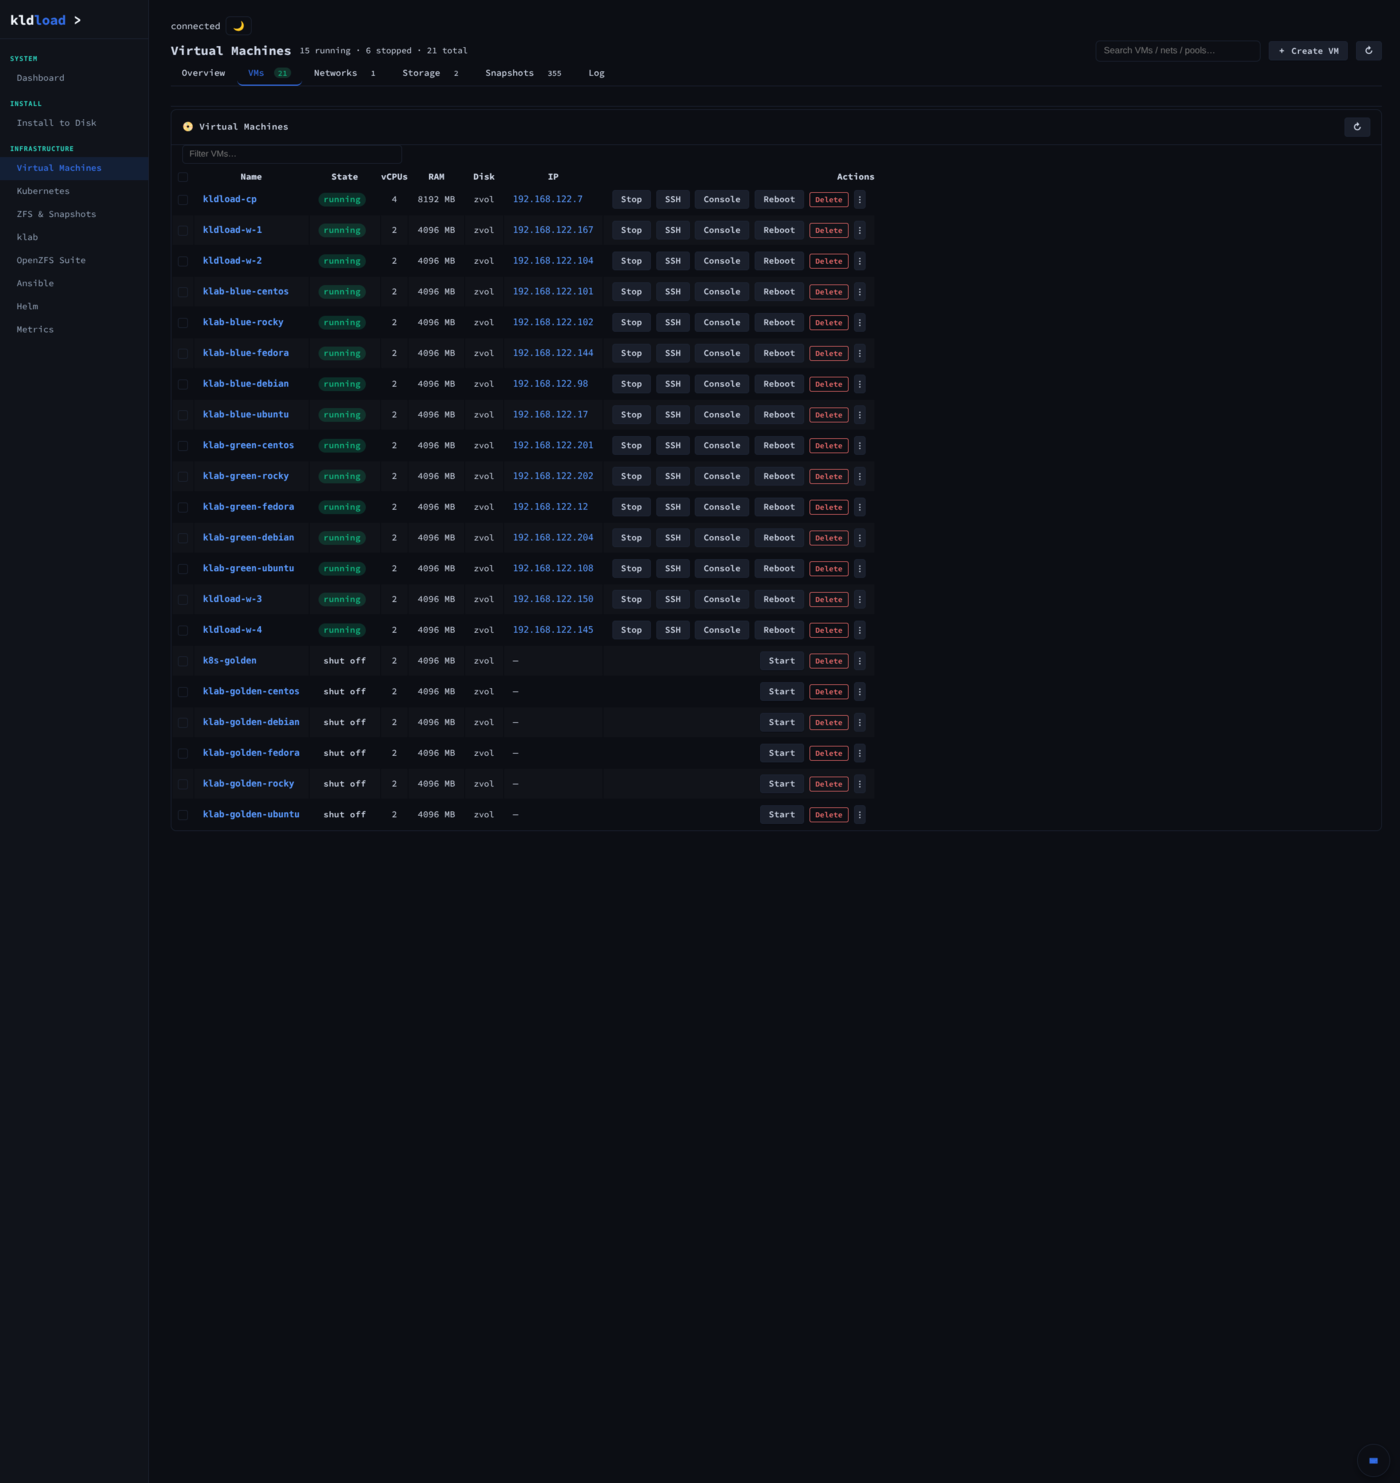Open more actions menu for k8s-golden
Viewport: 1400px width, 1483px height.
859,661
